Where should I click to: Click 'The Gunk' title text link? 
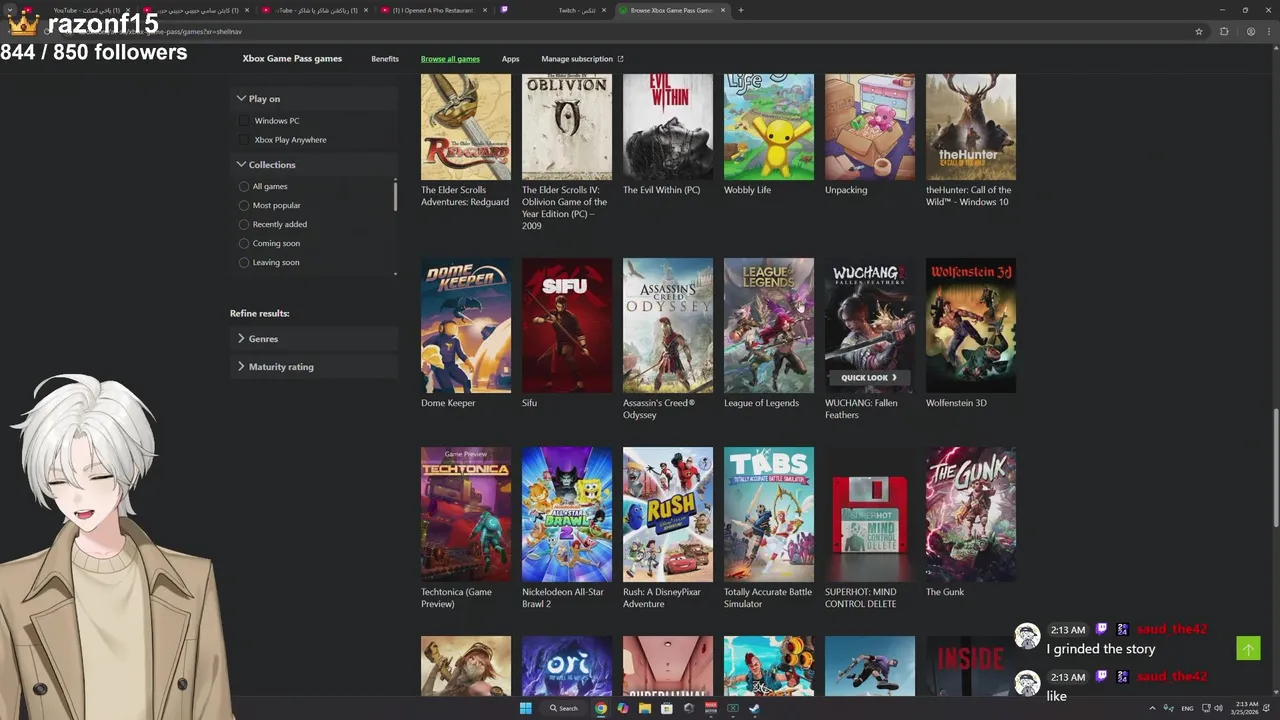click(945, 592)
